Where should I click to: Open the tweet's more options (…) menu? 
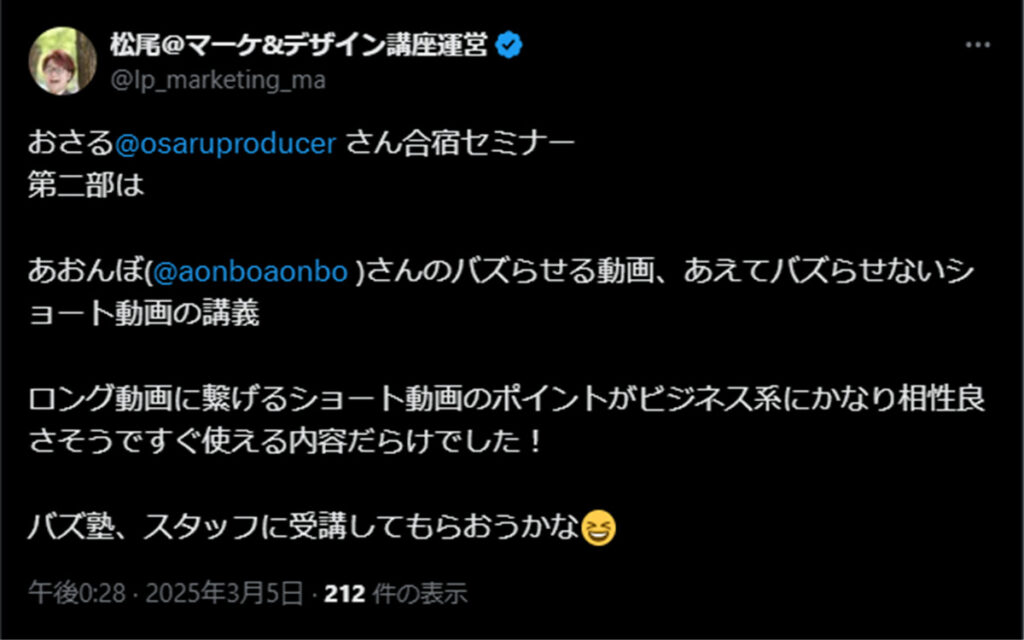coord(978,46)
